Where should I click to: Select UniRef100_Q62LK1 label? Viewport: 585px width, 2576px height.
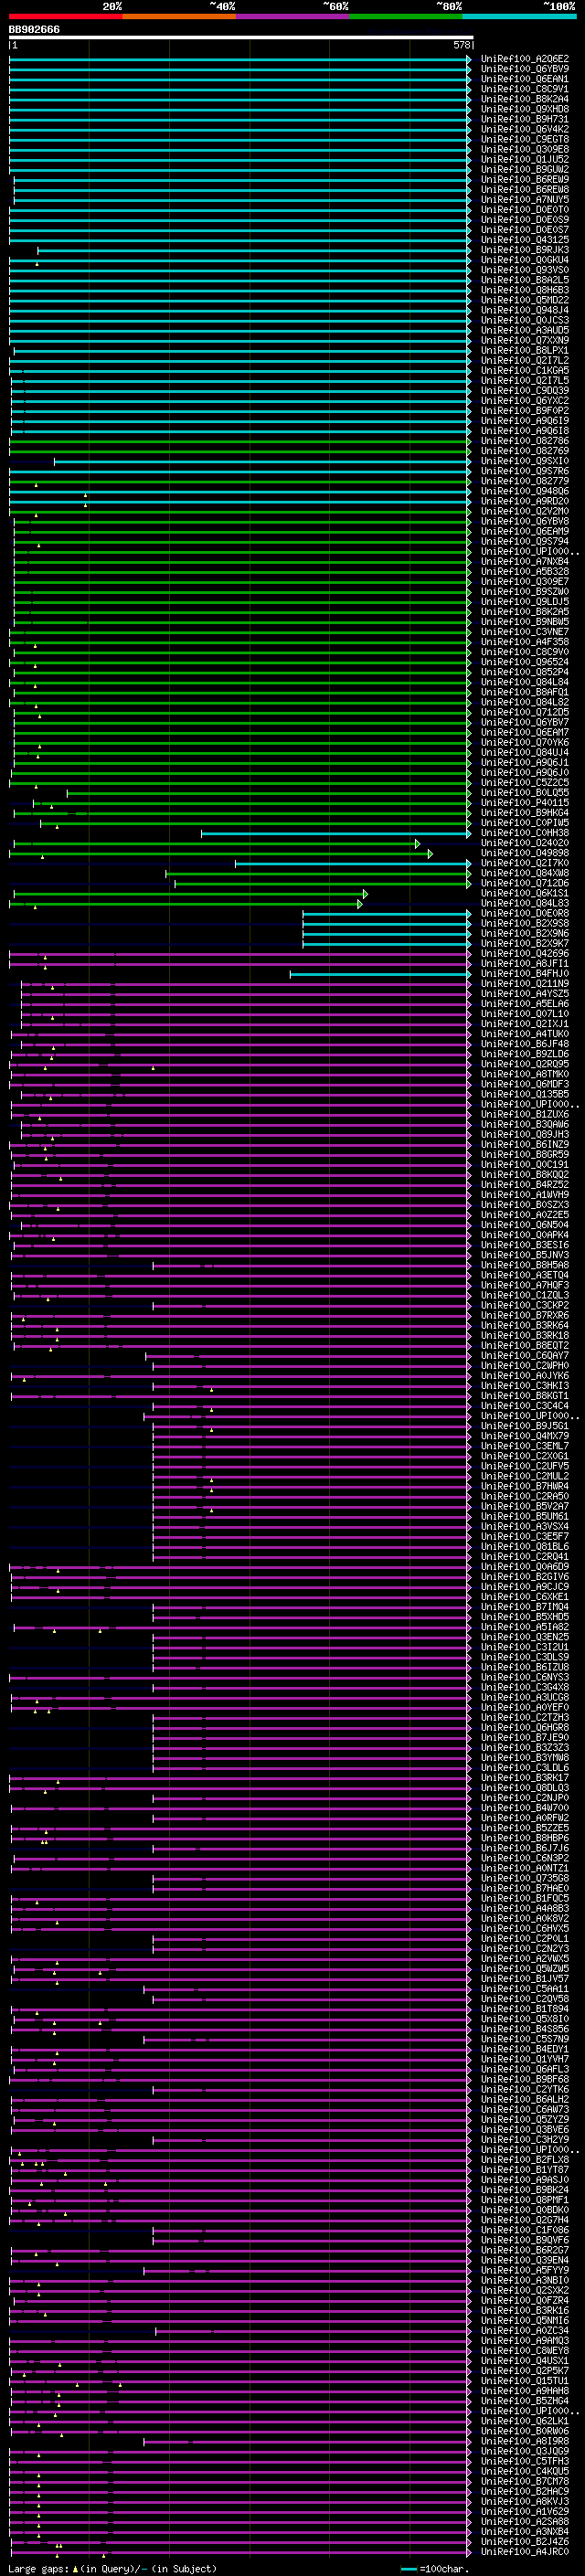click(525, 2422)
